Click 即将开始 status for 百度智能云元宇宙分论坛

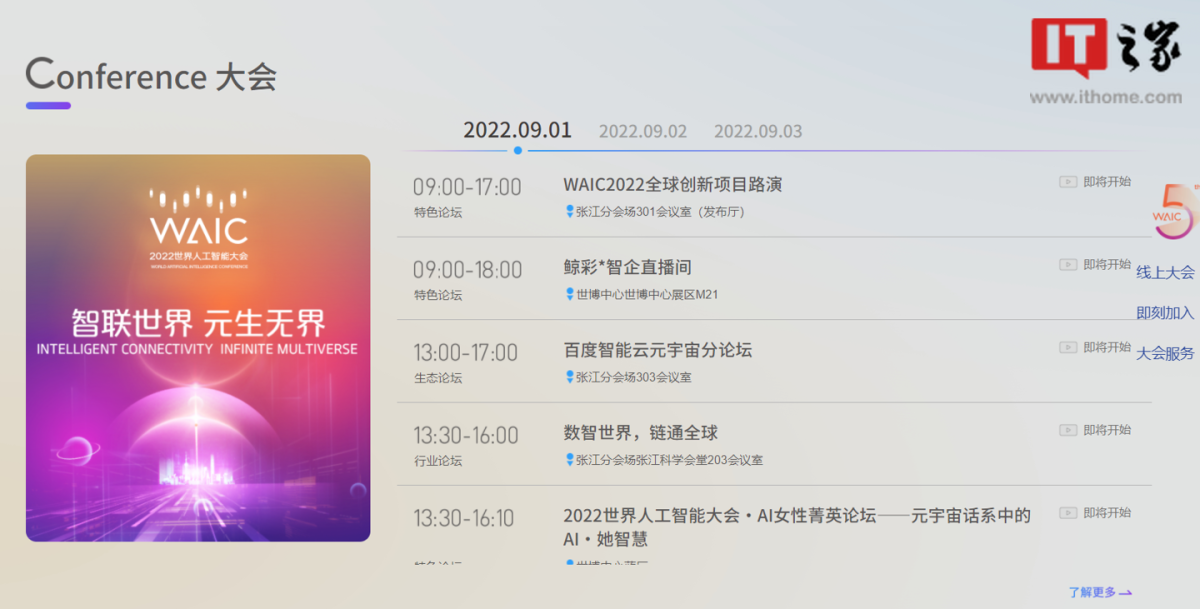[1107, 348]
